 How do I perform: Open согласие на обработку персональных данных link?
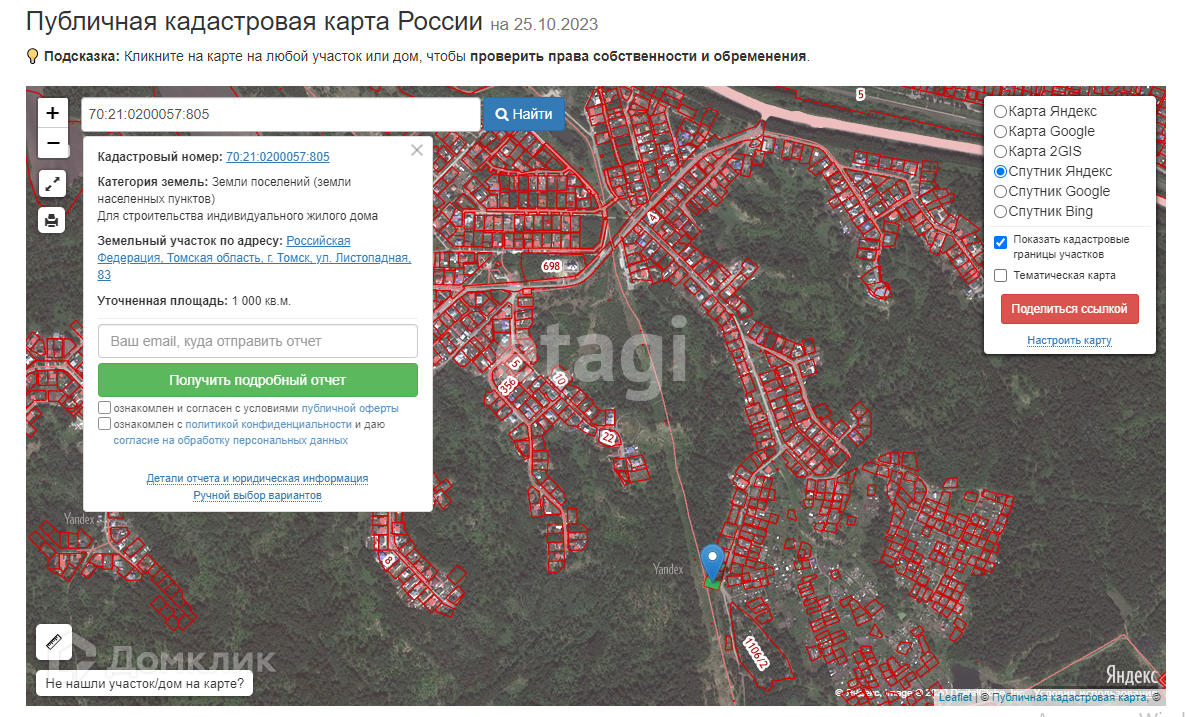point(231,440)
